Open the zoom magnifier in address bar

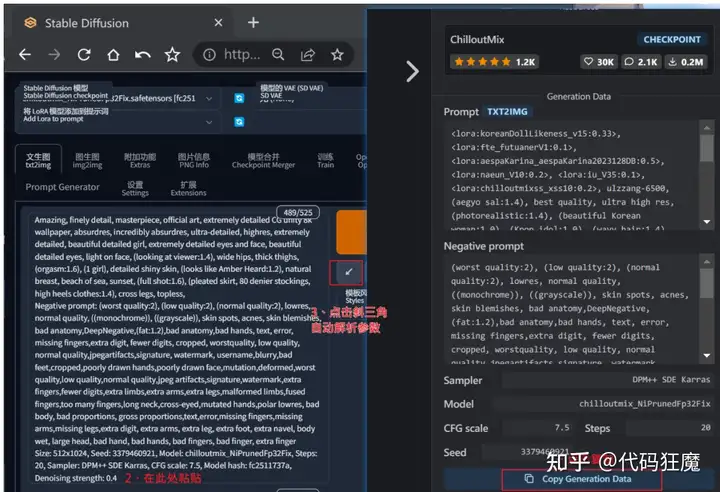point(278,55)
